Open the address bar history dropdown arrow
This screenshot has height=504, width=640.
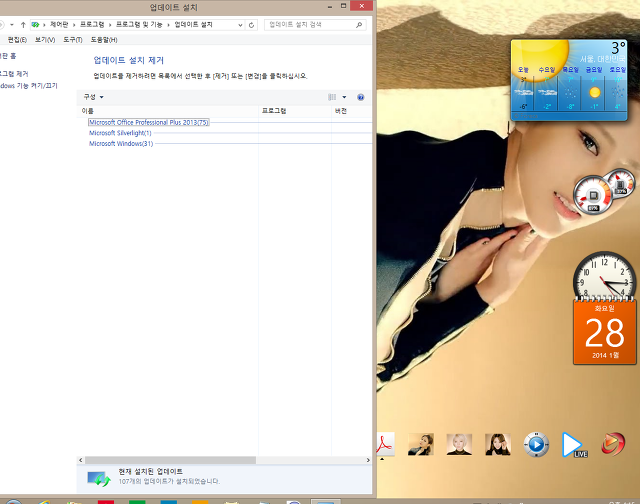[x=240, y=25]
